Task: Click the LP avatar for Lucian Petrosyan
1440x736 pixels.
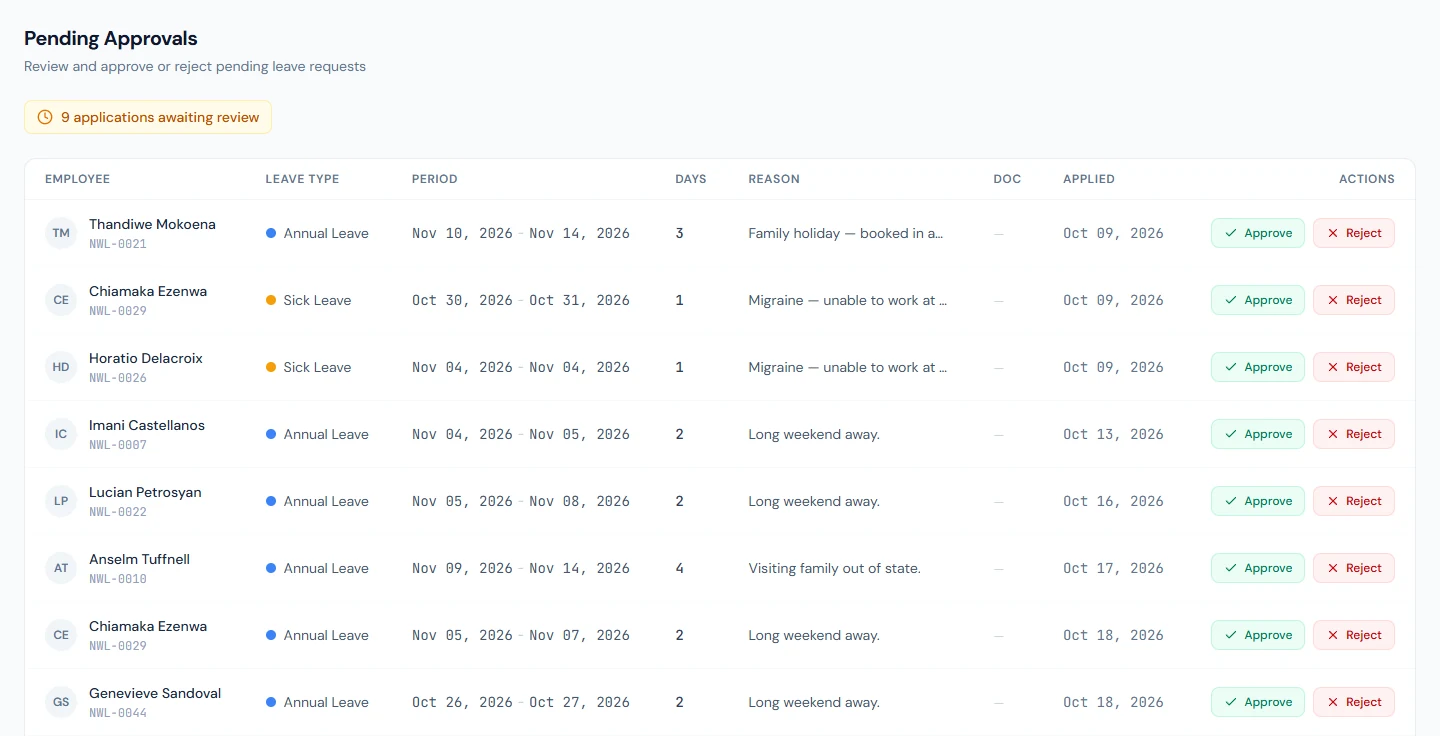Action: [x=61, y=501]
